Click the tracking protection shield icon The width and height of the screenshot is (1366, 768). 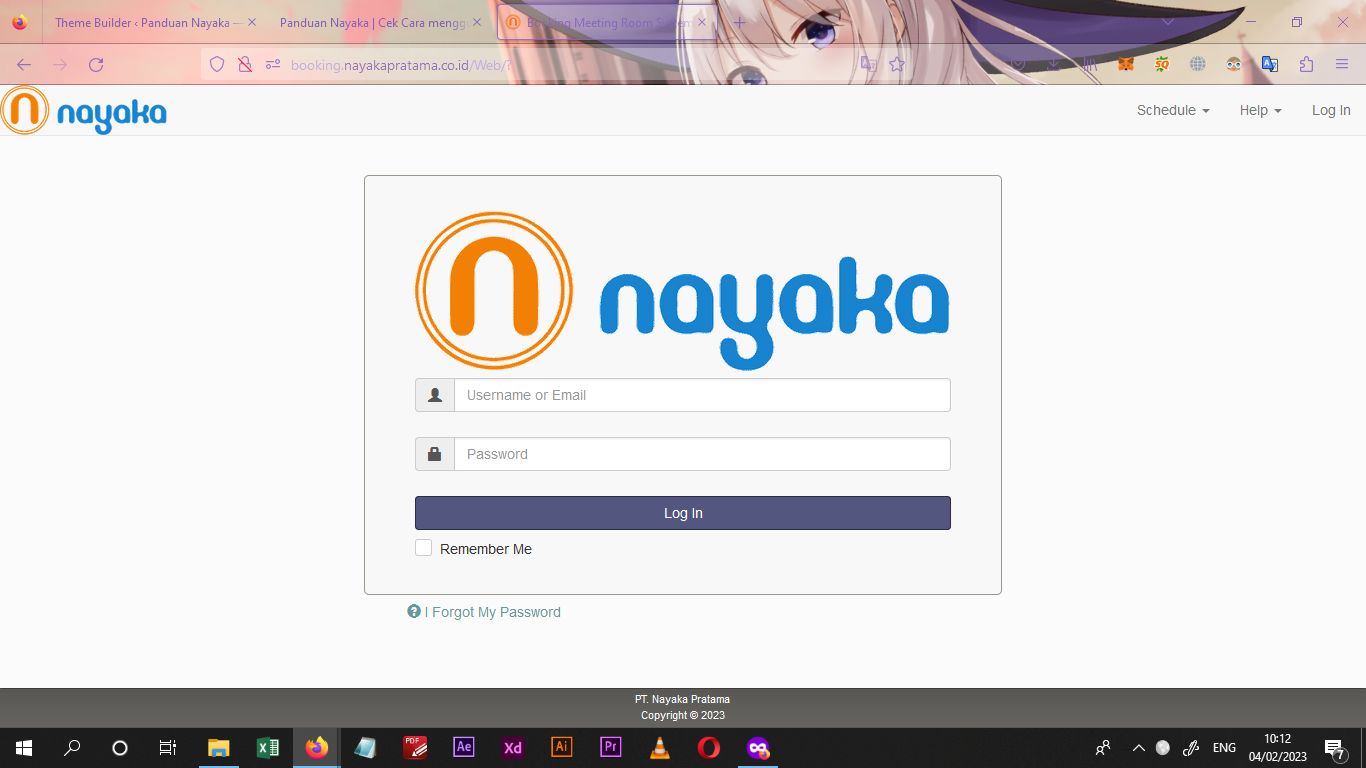point(217,65)
